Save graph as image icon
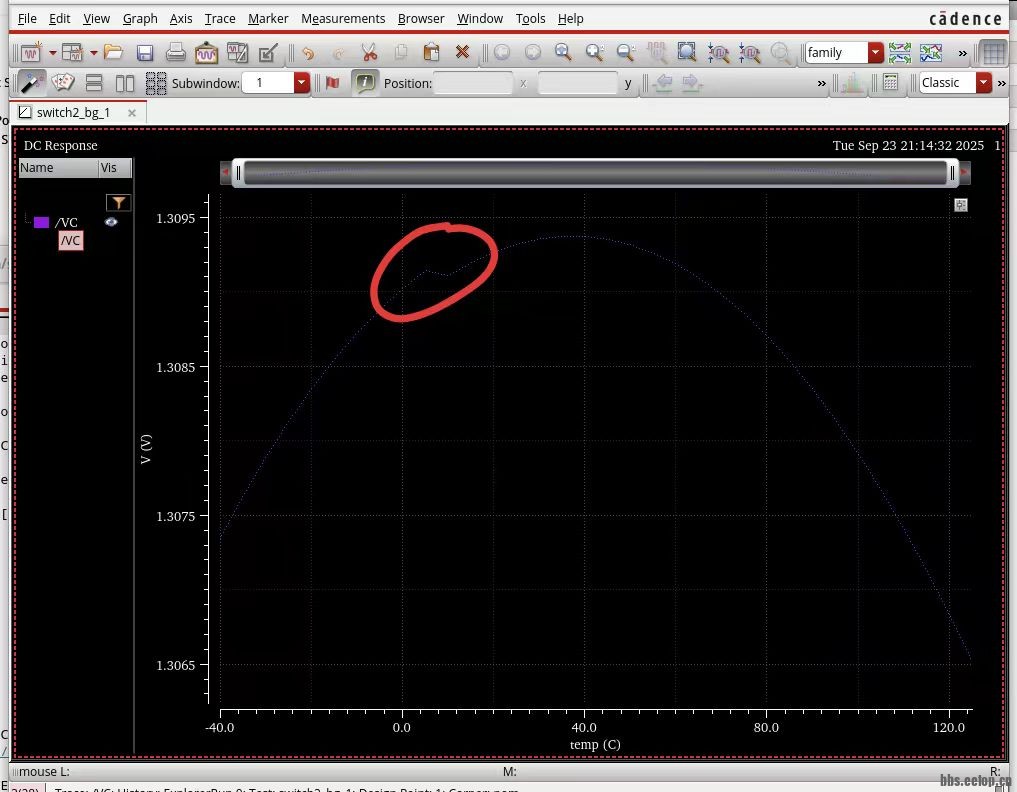This screenshot has width=1017, height=792. (x=206, y=53)
